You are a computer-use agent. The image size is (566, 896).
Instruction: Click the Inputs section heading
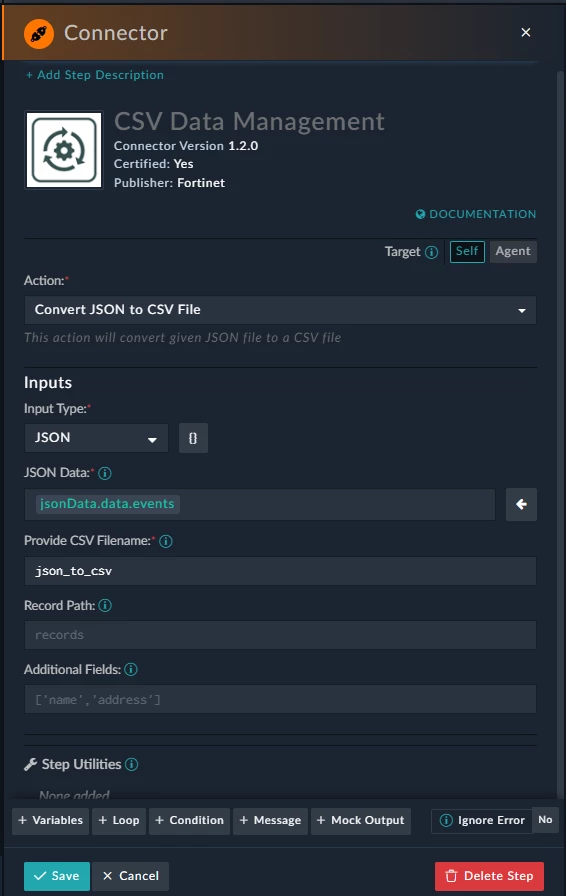(x=48, y=383)
